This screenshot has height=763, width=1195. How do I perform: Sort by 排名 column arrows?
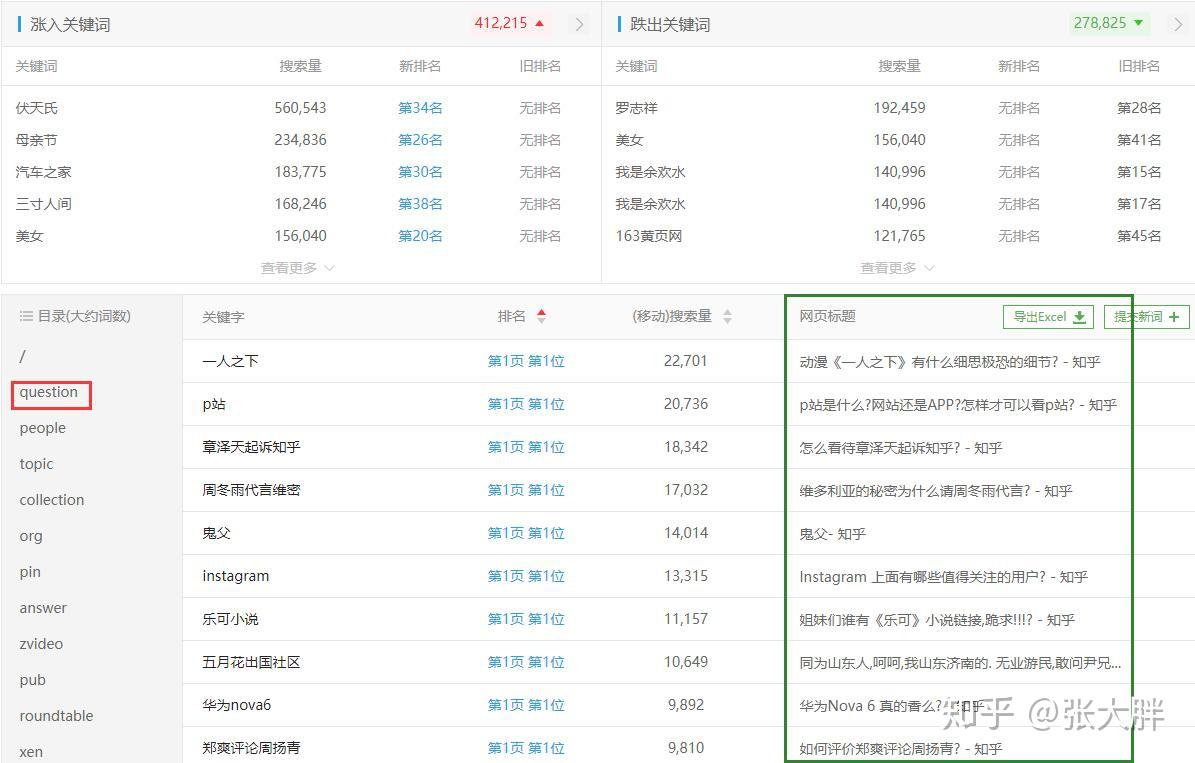click(541, 316)
